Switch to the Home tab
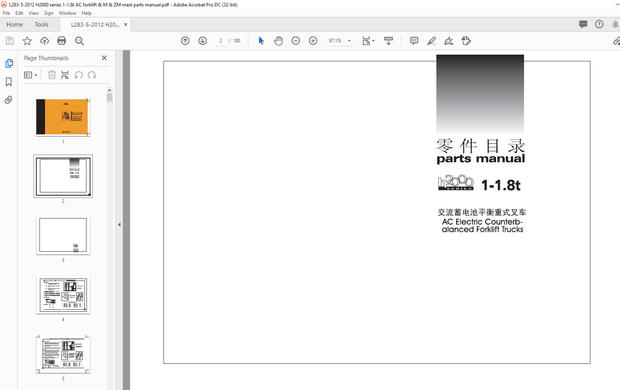 click(x=15, y=25)
